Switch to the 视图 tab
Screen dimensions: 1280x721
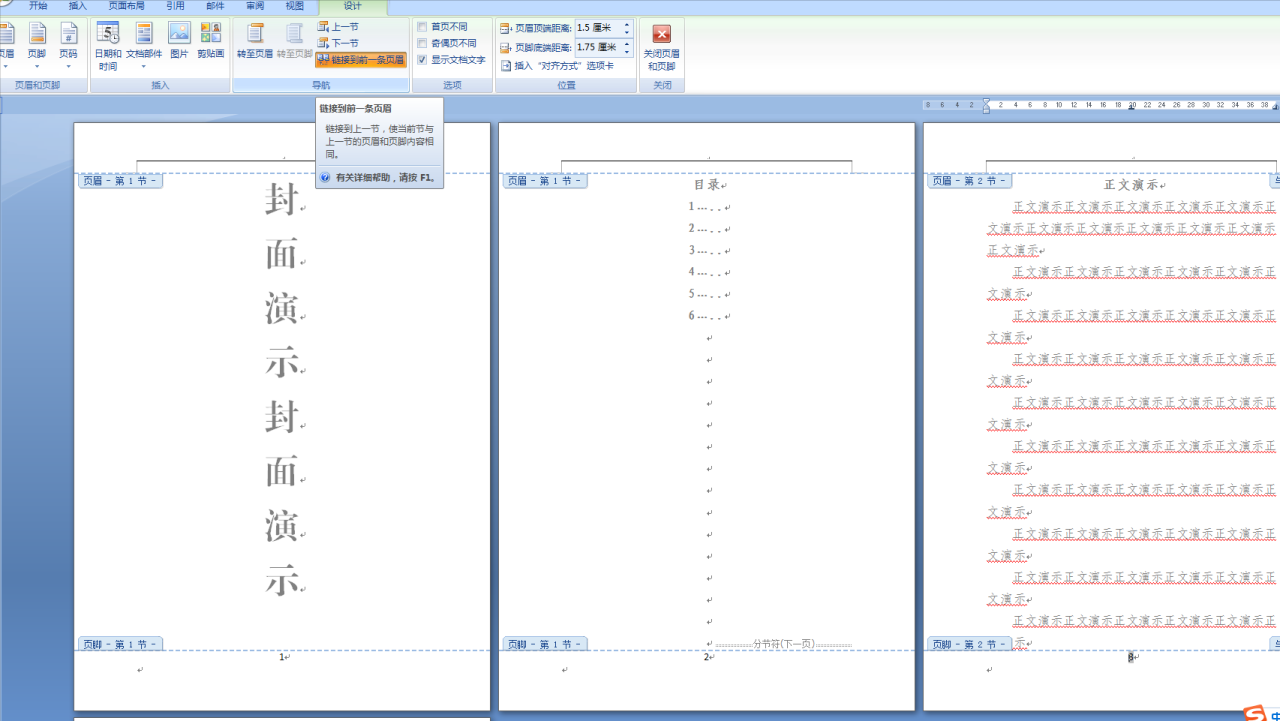295,6
